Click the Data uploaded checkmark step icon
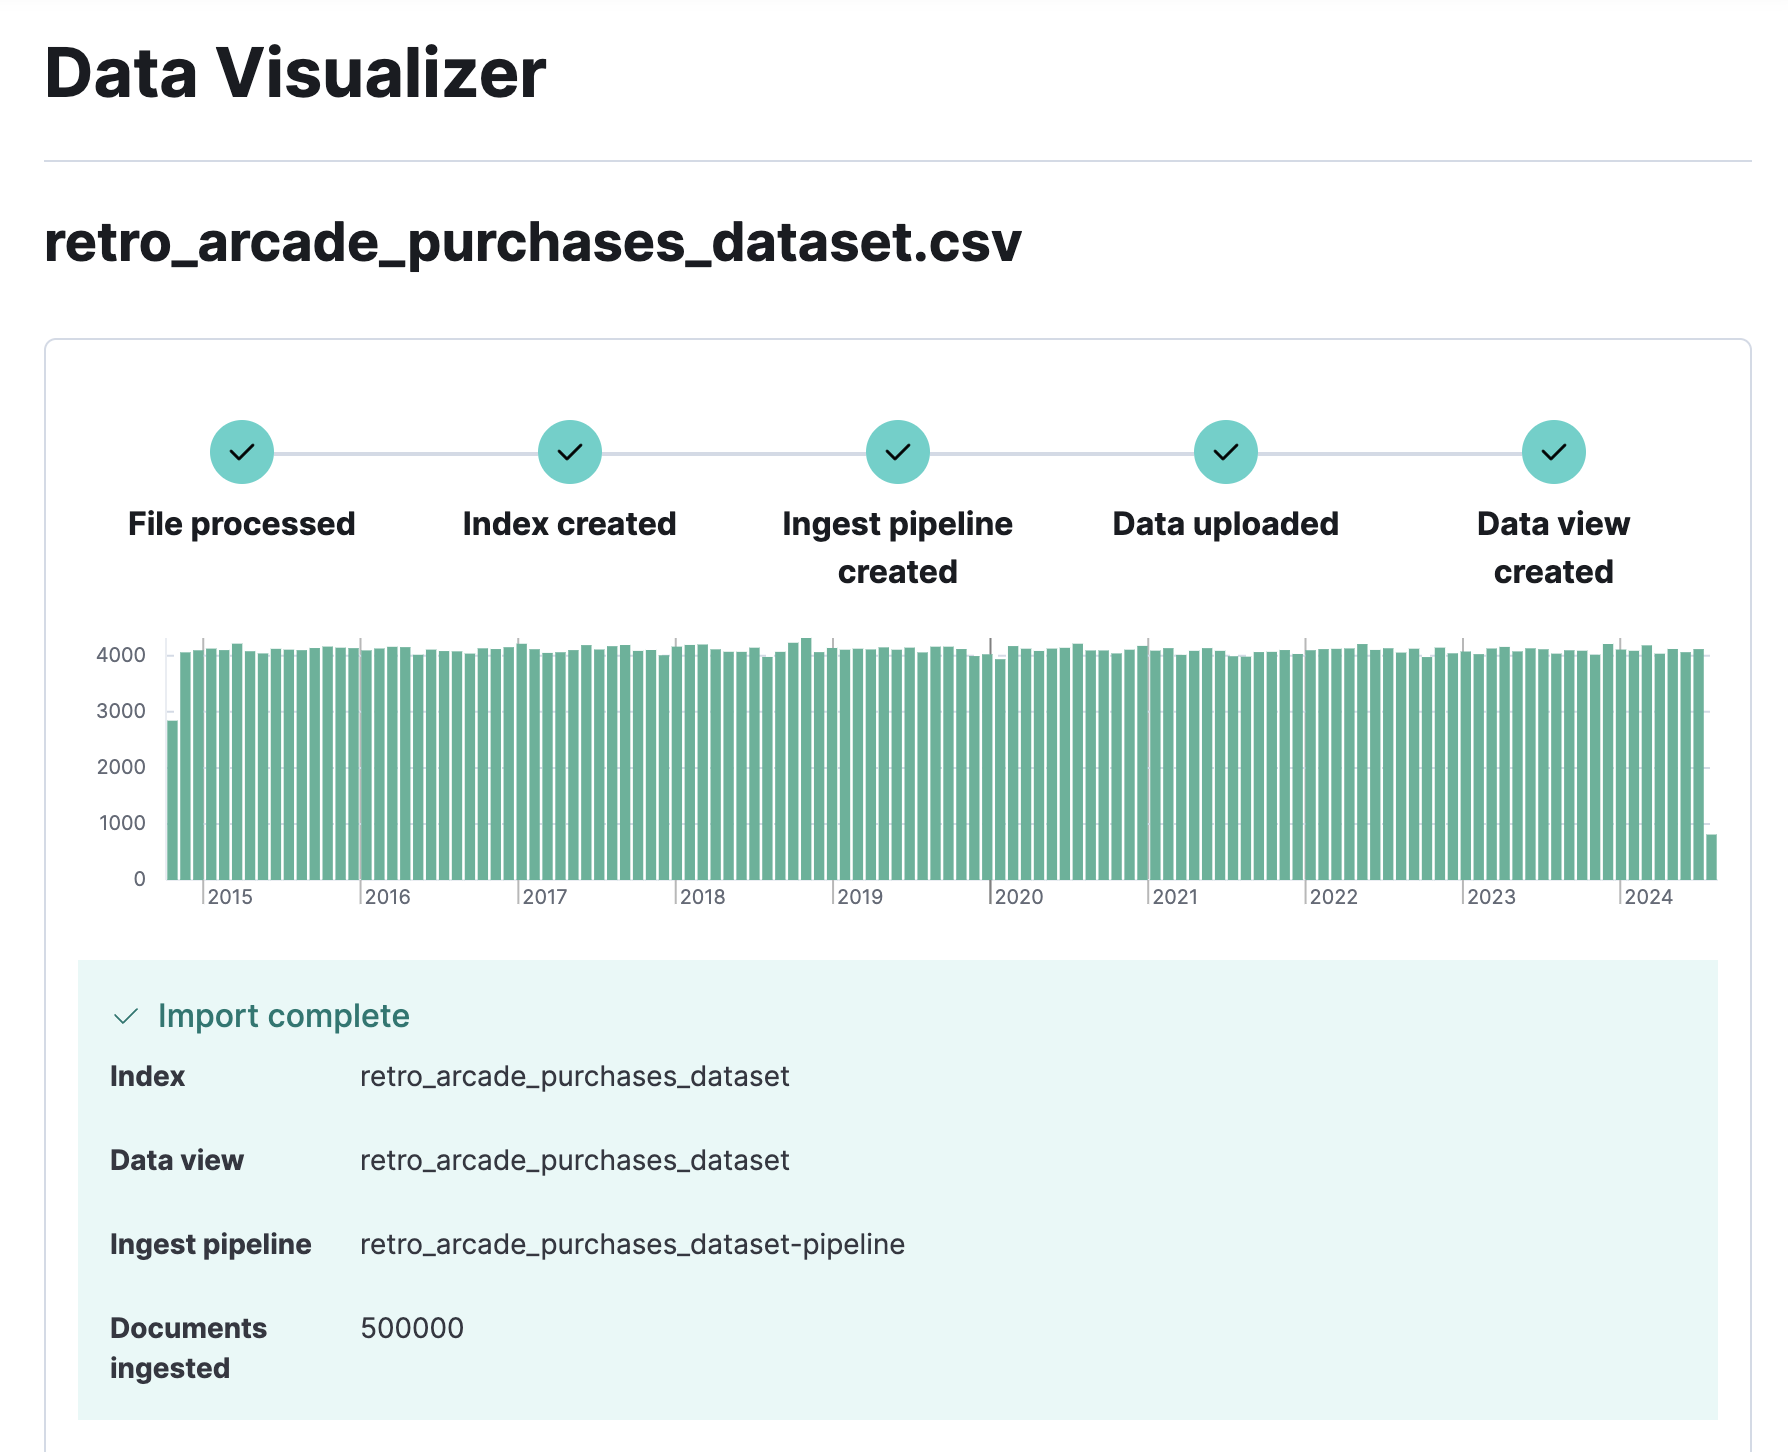Viewport: 1788px width, 1452px height. [x=1226, y=452]
